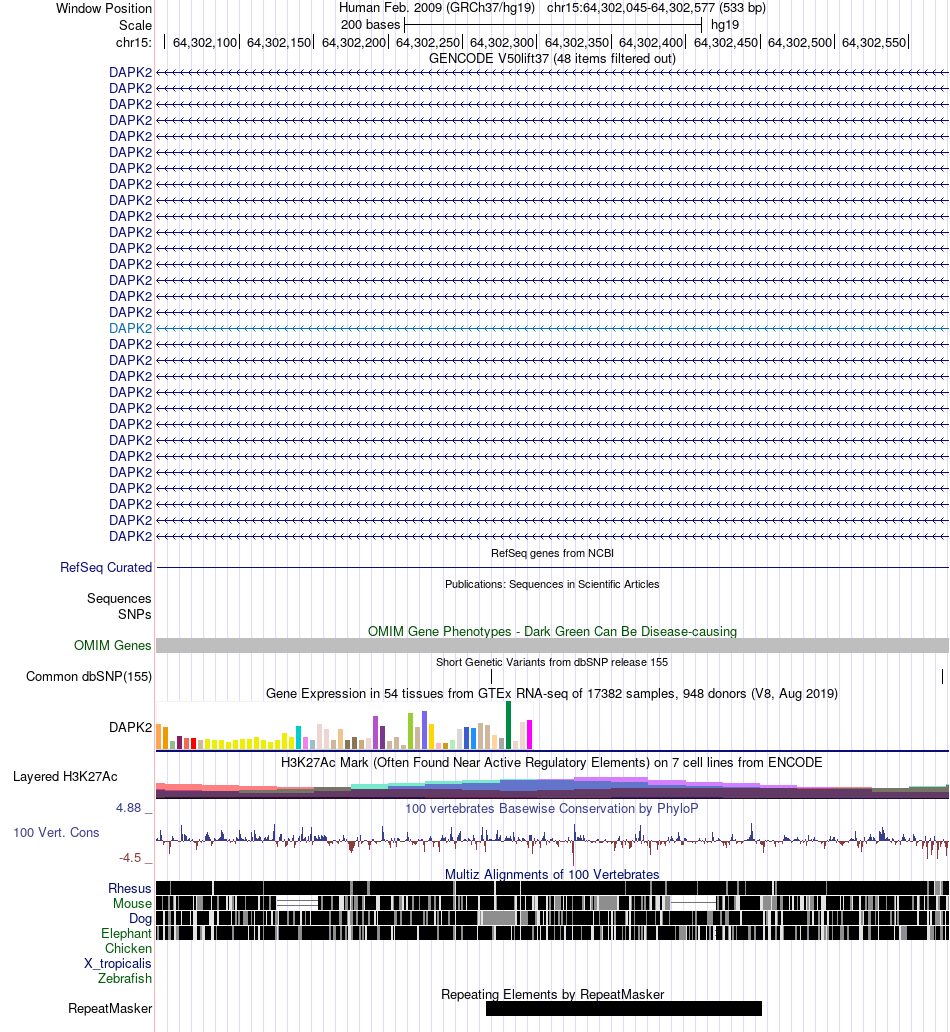Click the tallest dark green GTEx expression bar

tap(508, 725)
